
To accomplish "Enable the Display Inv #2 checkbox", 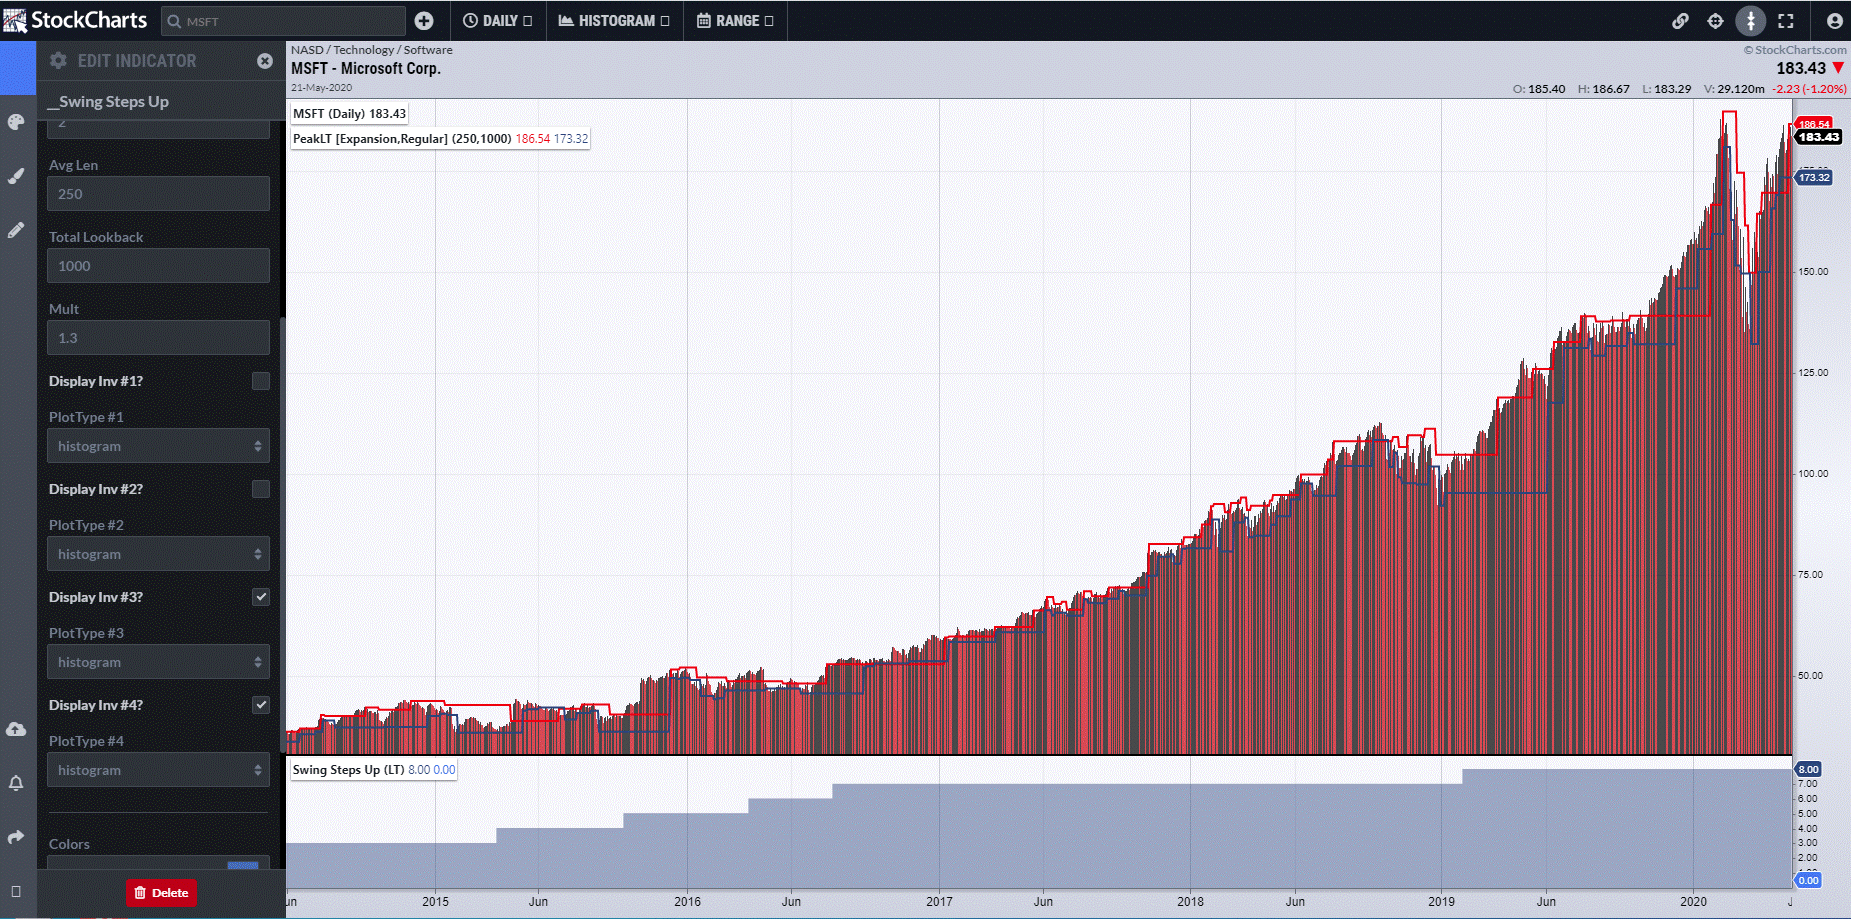I will [x=261, y=489].
